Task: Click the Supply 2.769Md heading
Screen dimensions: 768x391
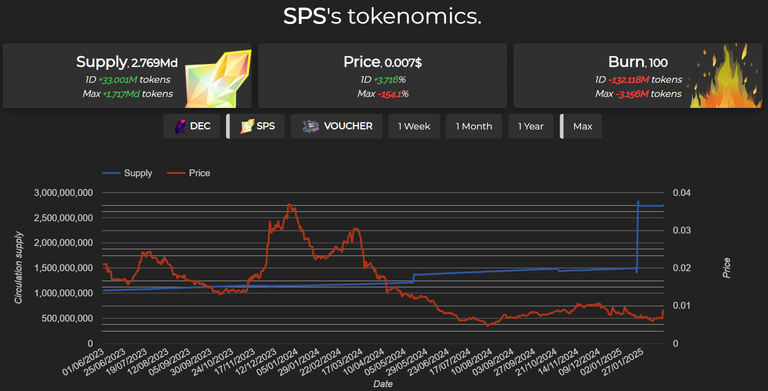Action: [127, 62]
